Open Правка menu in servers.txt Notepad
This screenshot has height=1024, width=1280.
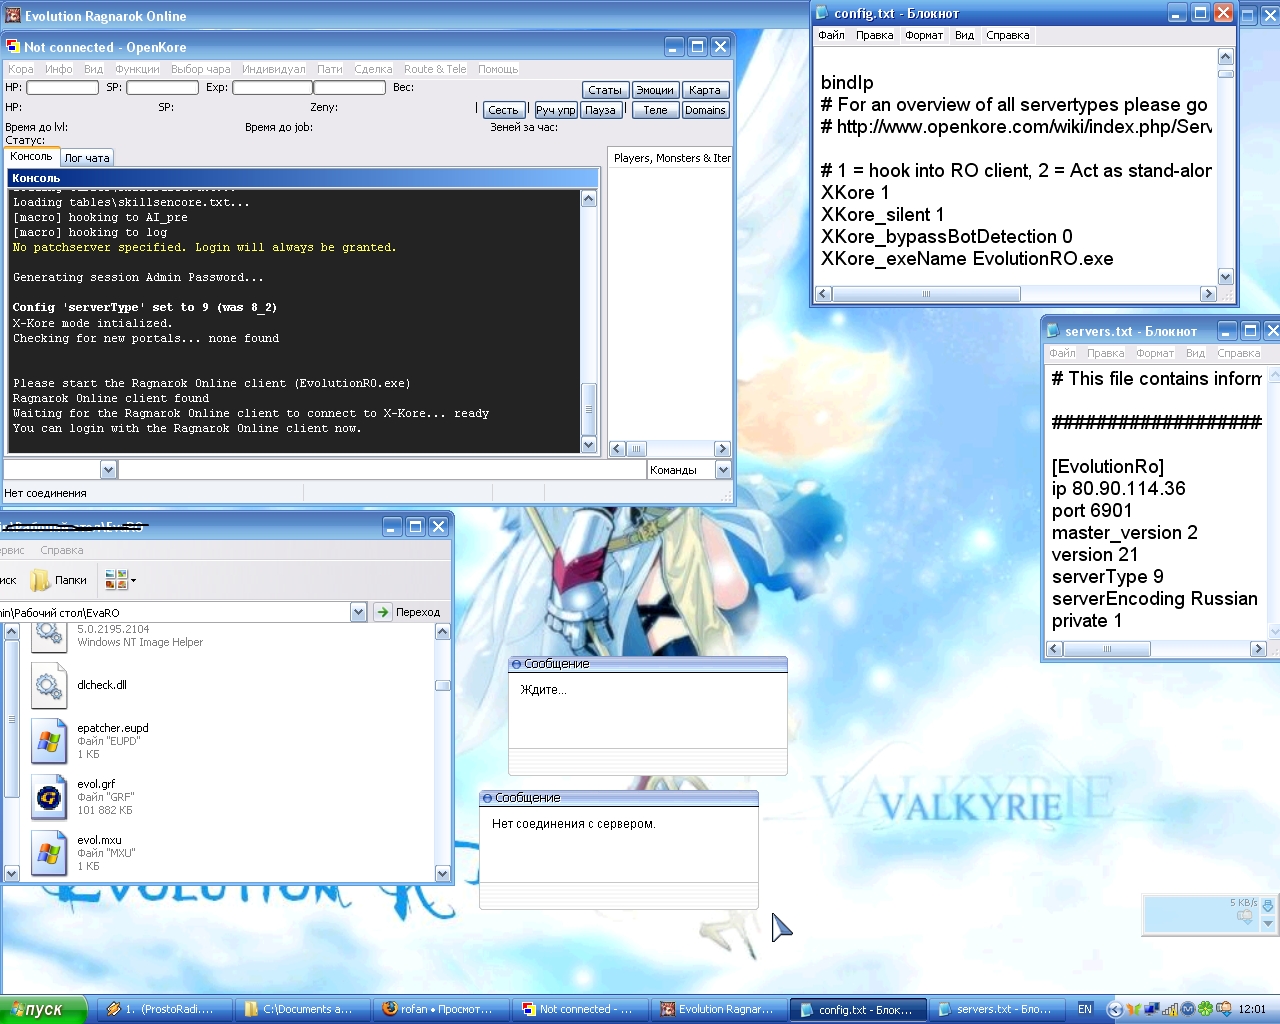point(1105,353)
